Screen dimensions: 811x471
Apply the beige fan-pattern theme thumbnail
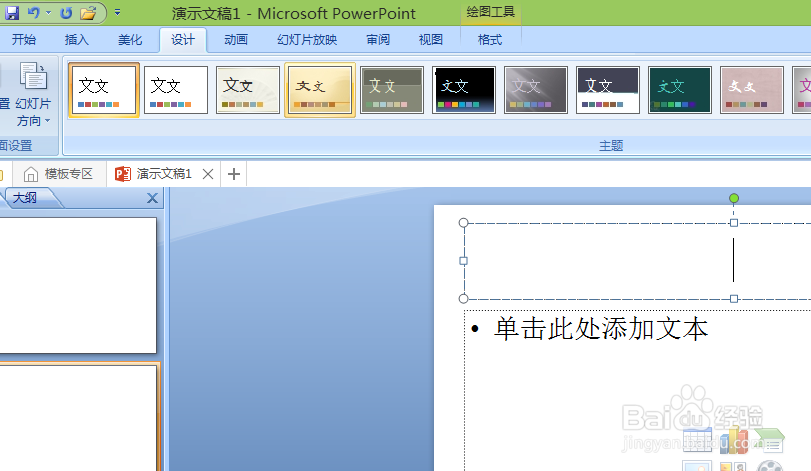[248, 90]
